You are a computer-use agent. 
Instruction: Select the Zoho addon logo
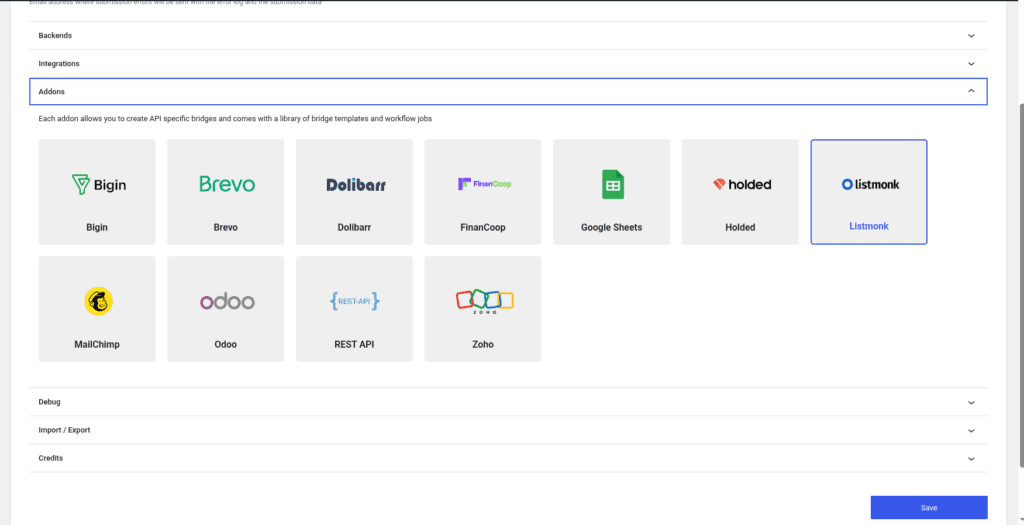485,302
